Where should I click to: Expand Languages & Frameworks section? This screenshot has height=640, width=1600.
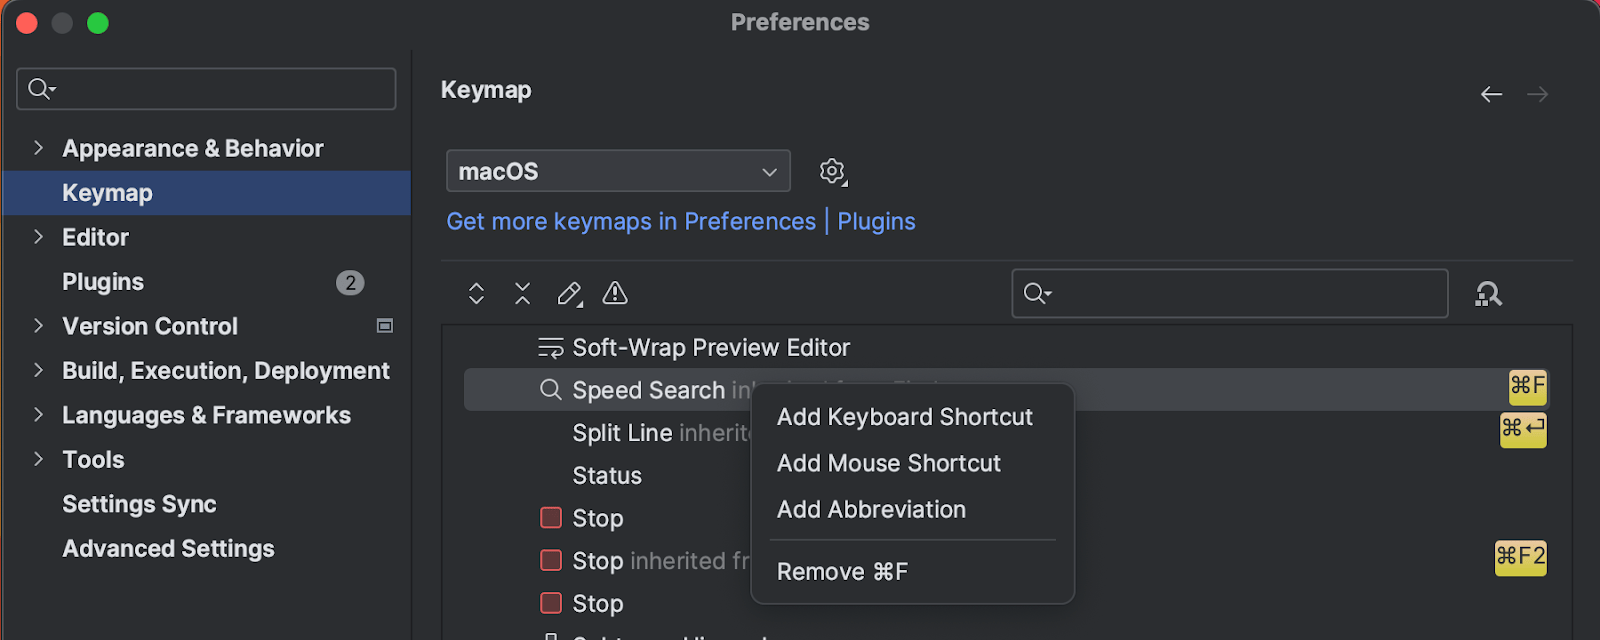click(x=38, y=415)
